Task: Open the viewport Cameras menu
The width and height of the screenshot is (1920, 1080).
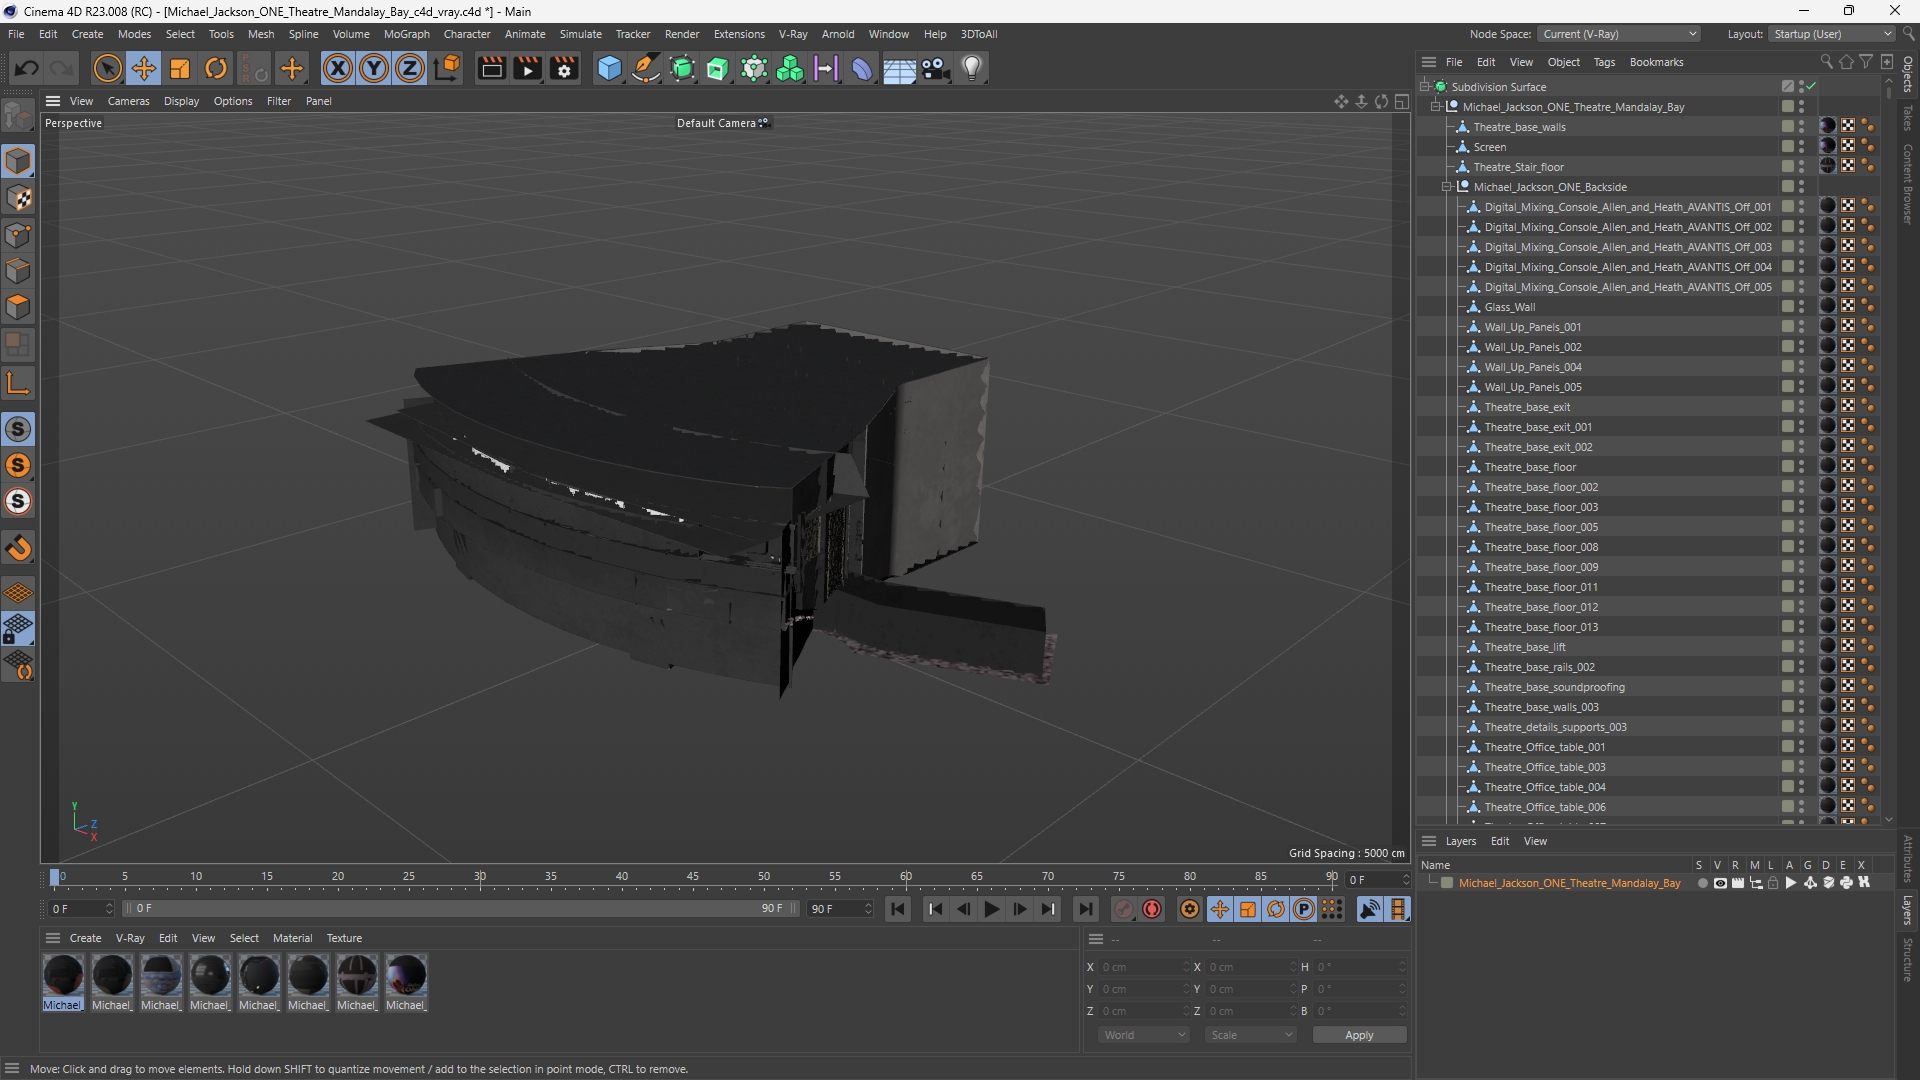Action: click(128, 101)
